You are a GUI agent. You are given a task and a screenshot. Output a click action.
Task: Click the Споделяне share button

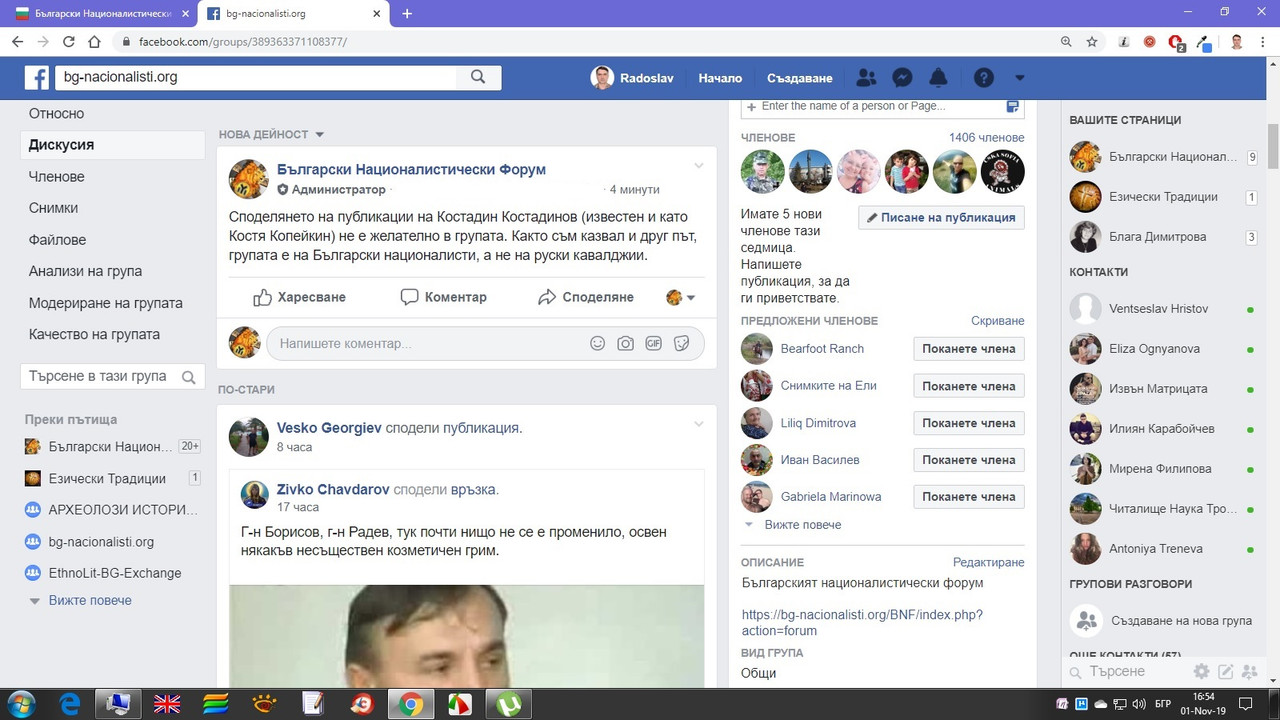click(585, 297)
